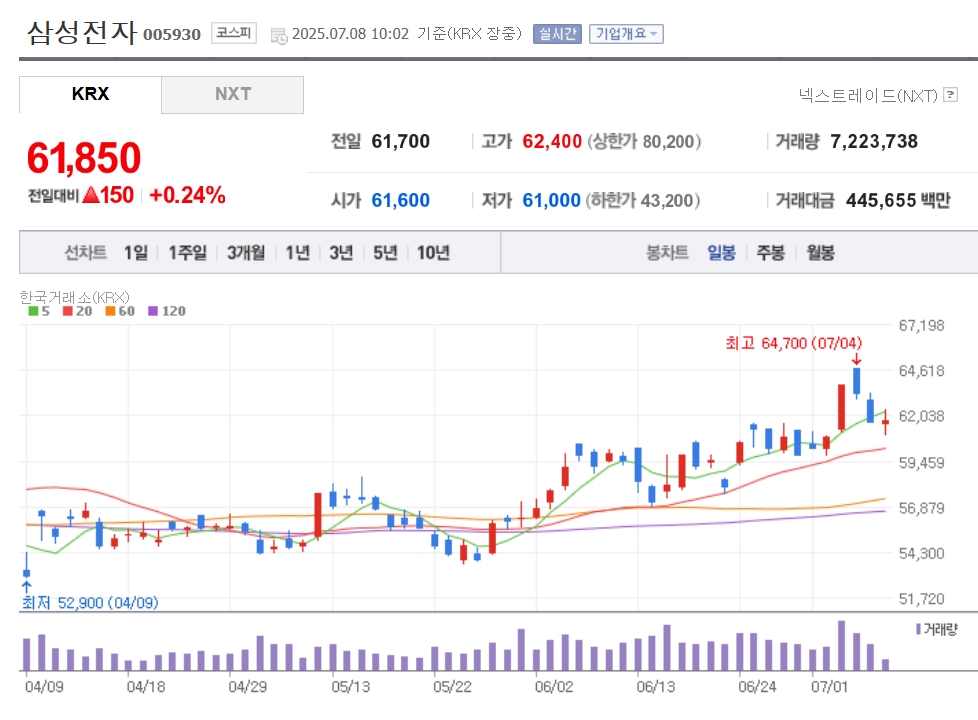The height and width of the screenshot is (720, 978).
Task: Click the x-axis date label 06/13
Action: point(656,687)
